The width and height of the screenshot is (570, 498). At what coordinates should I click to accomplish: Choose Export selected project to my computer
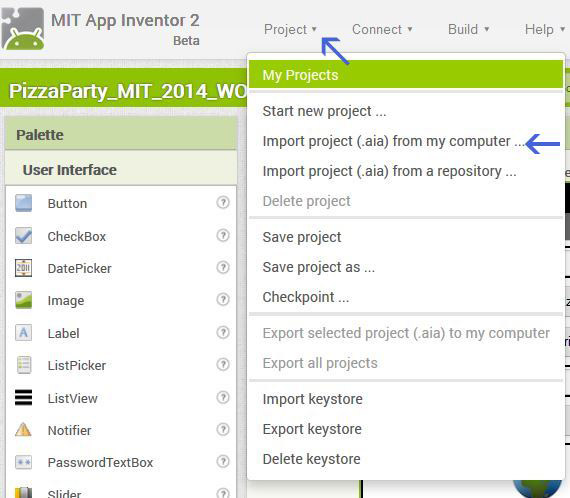[x=406, y=333]
